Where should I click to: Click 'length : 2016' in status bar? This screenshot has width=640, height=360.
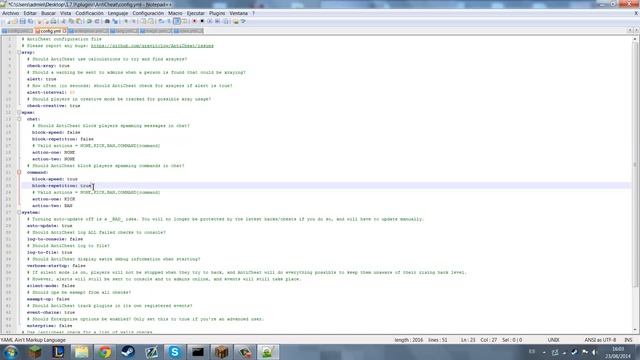point(409,340)
